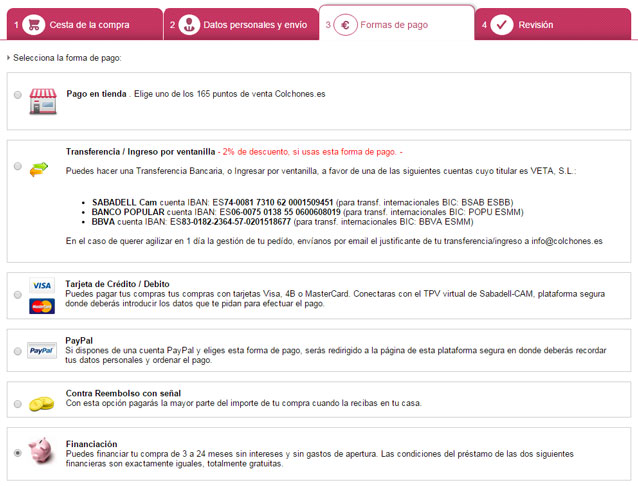Click the Visa card logo
This screenshot has width=638, height=486.
pos(41,286)
